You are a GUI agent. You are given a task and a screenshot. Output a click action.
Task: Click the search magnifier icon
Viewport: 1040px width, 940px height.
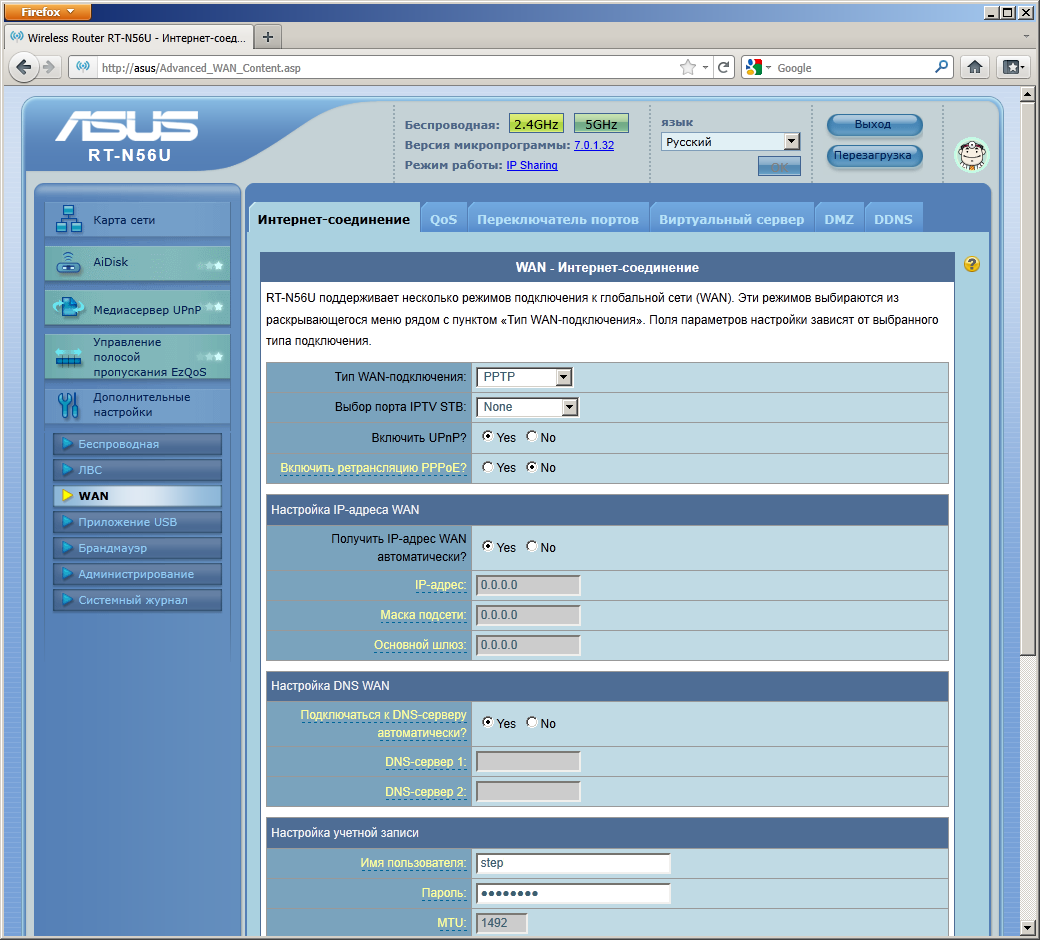pyautogui.click(x=941, y=67)
